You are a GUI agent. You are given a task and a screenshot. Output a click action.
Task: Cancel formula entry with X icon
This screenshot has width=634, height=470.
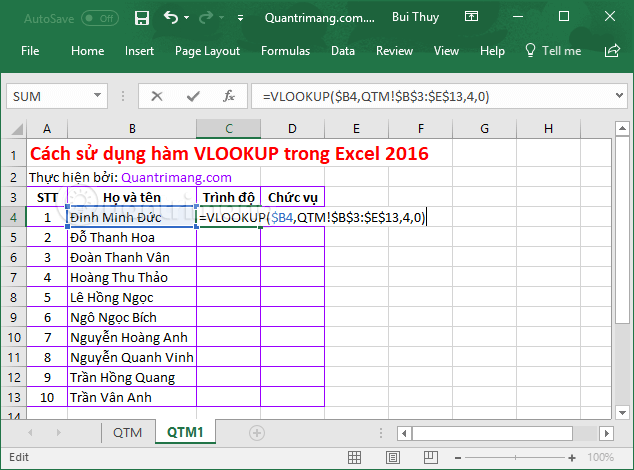(x=157, y=96)
